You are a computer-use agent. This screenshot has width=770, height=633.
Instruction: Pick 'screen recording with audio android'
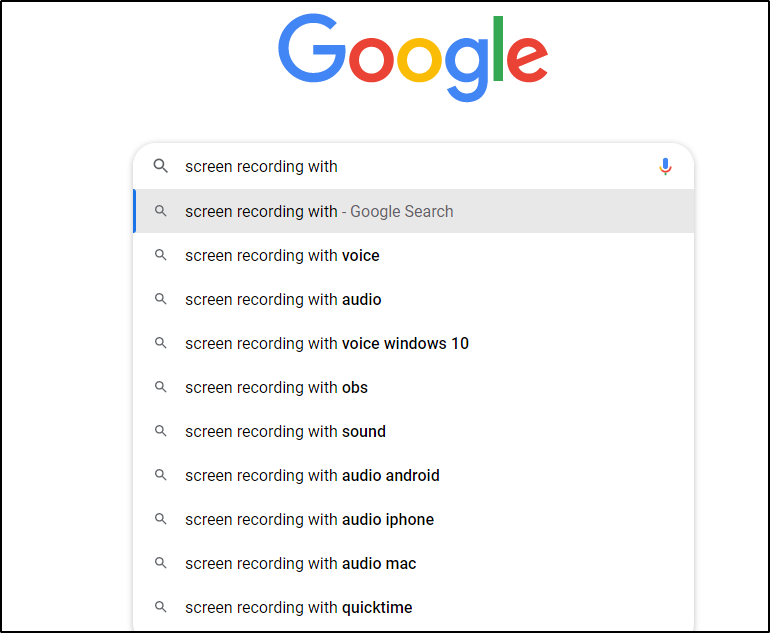[x=312, y=475]
